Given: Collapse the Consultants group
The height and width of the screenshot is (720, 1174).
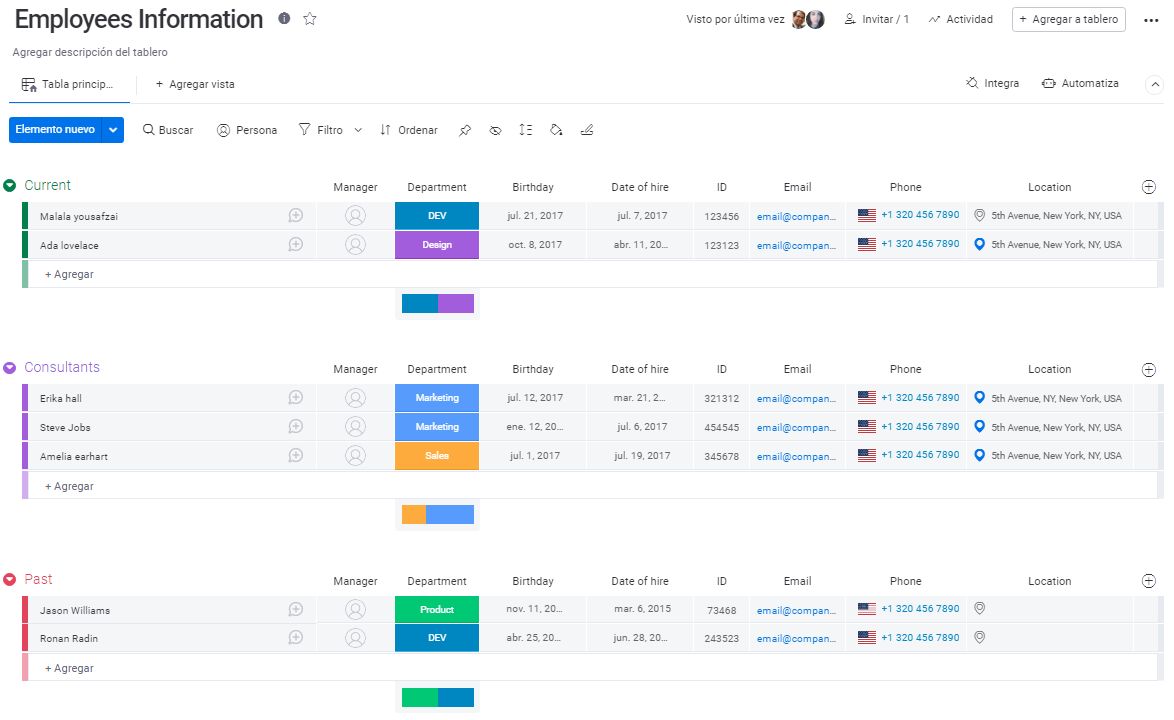Looking at the screenshot, I should tap(10, 368).
